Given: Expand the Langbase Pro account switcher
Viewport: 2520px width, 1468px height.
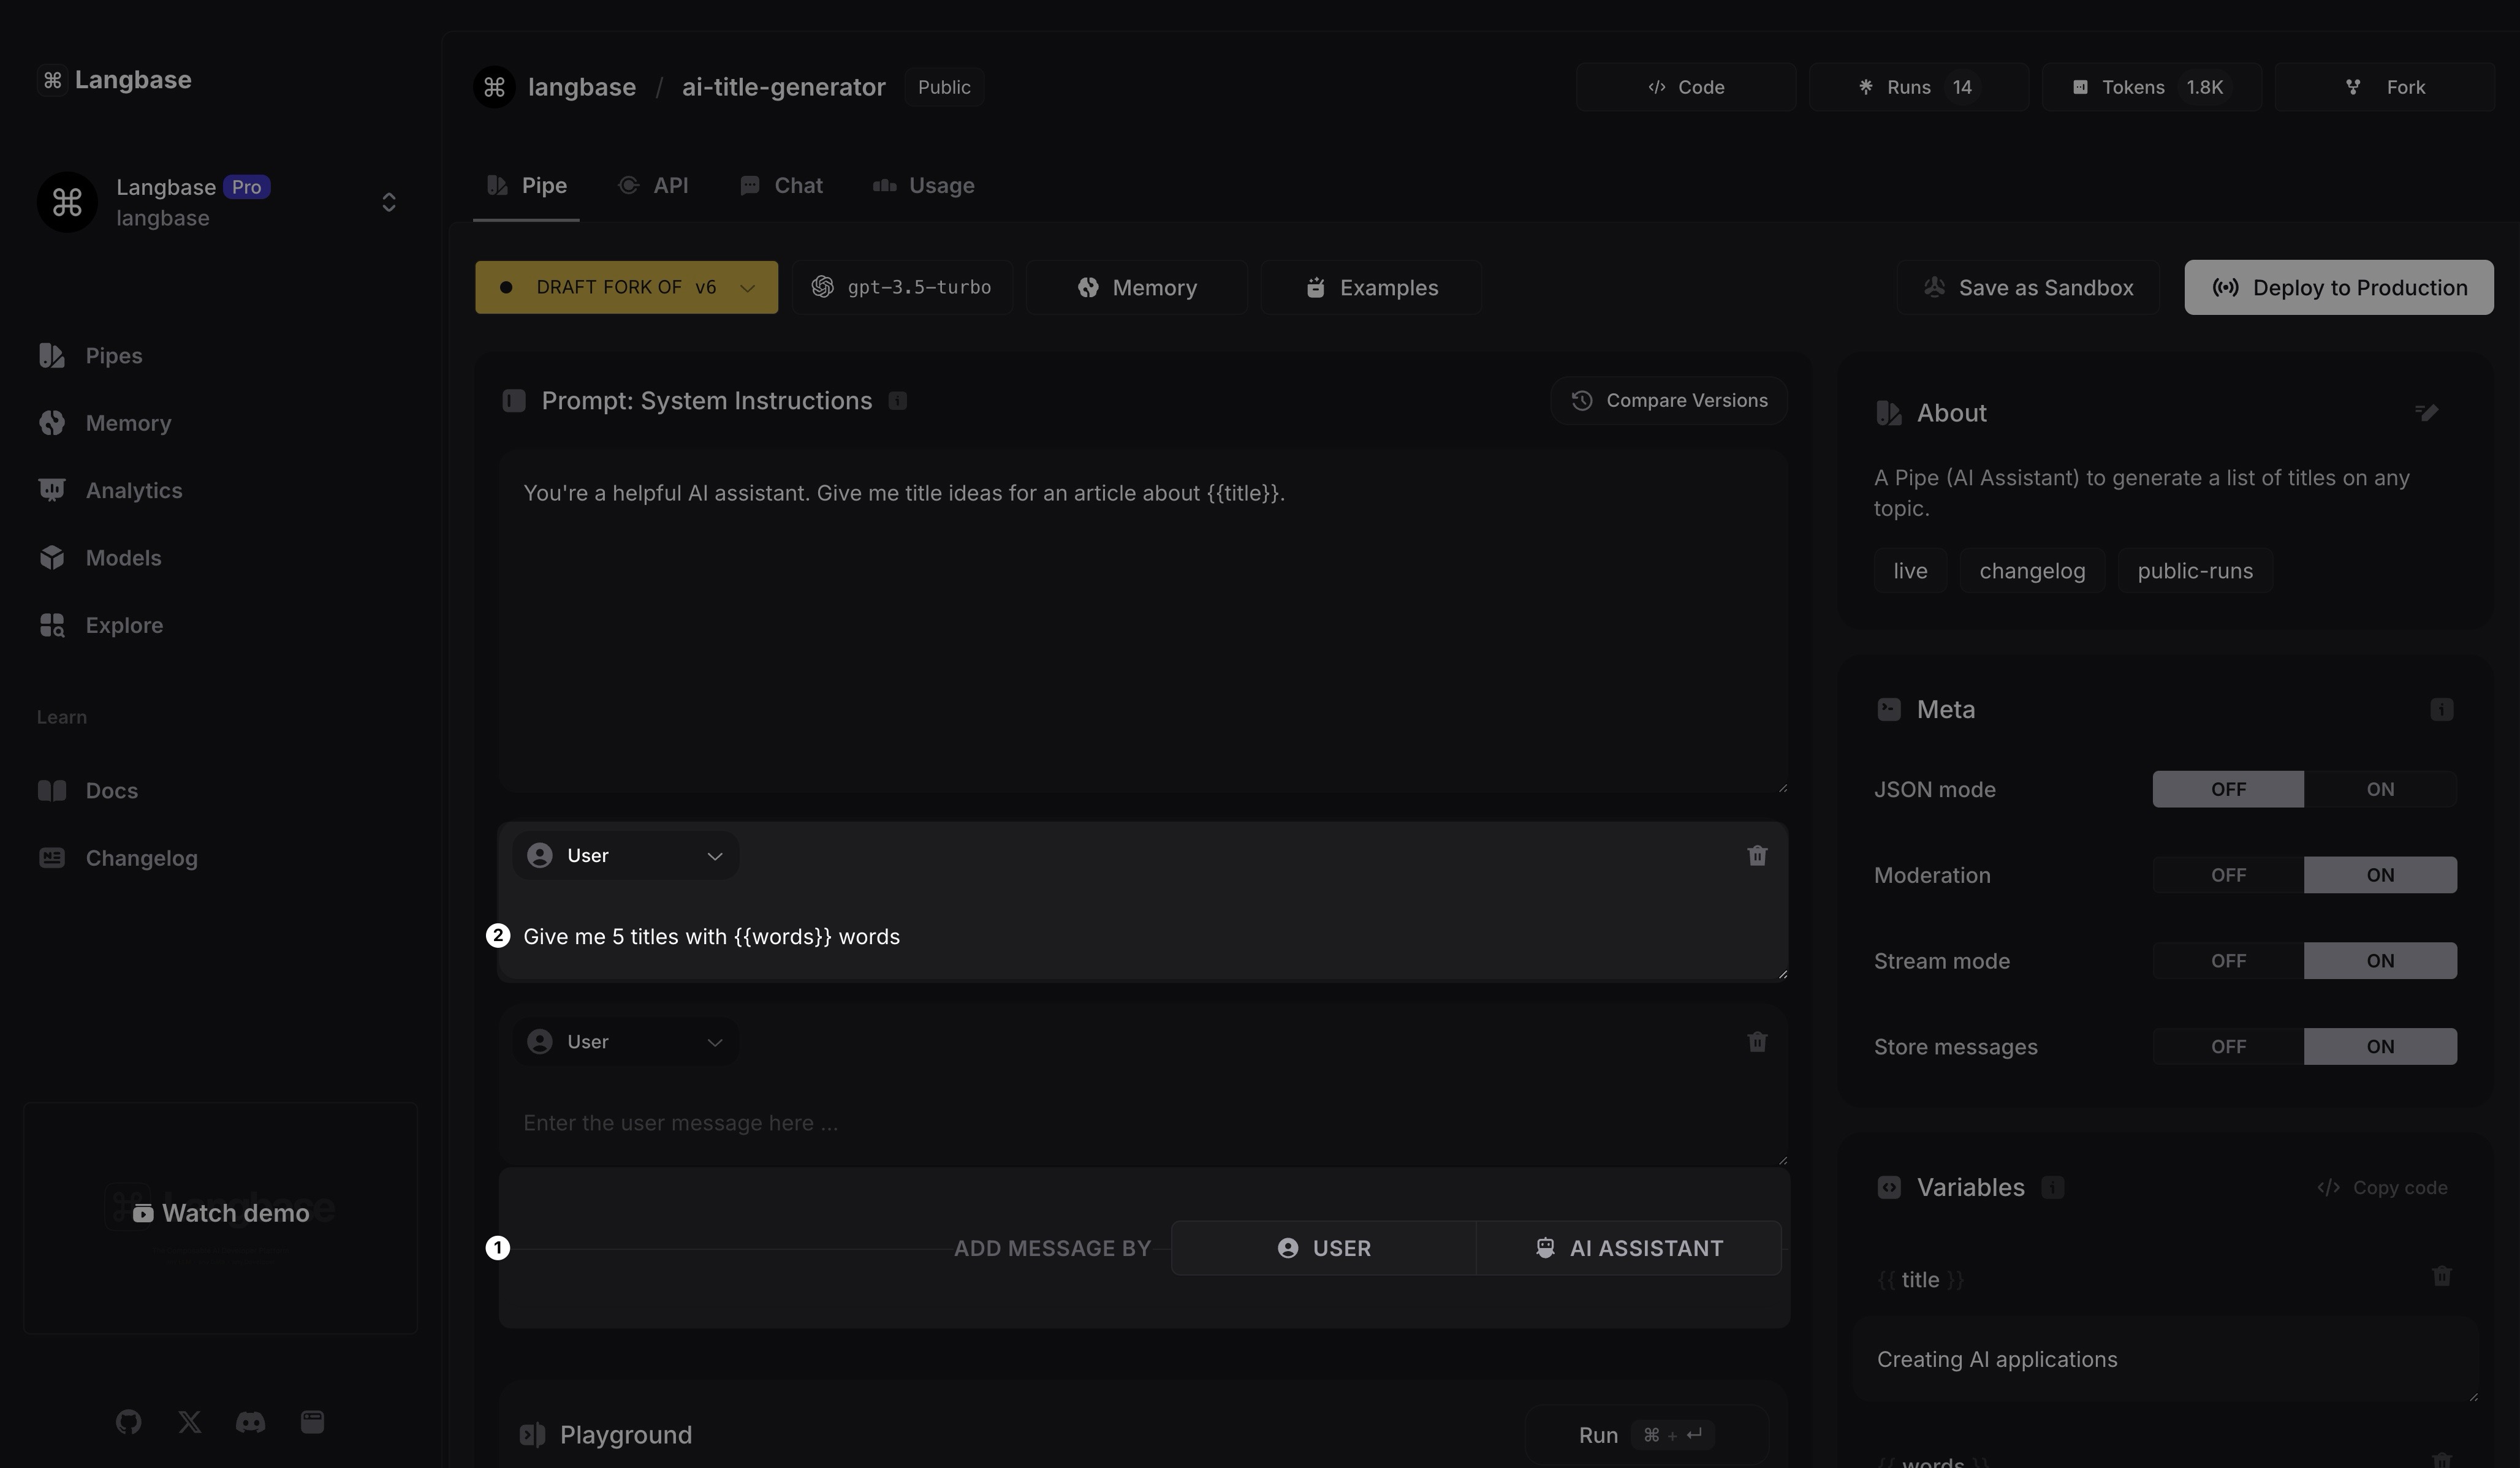Looking at the screenshot, I should pos(388,203).
